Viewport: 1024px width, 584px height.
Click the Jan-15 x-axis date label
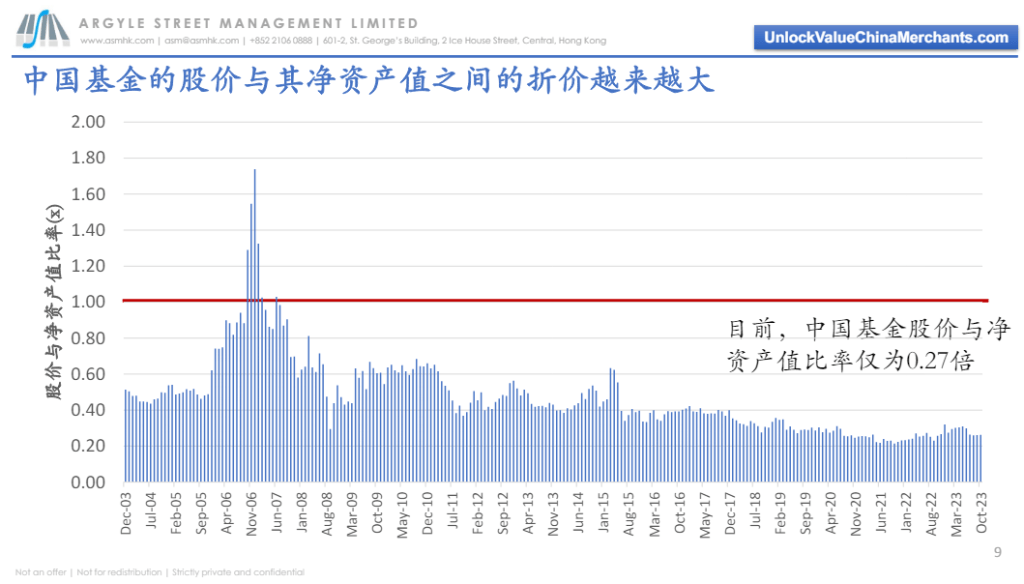(604, 513)
